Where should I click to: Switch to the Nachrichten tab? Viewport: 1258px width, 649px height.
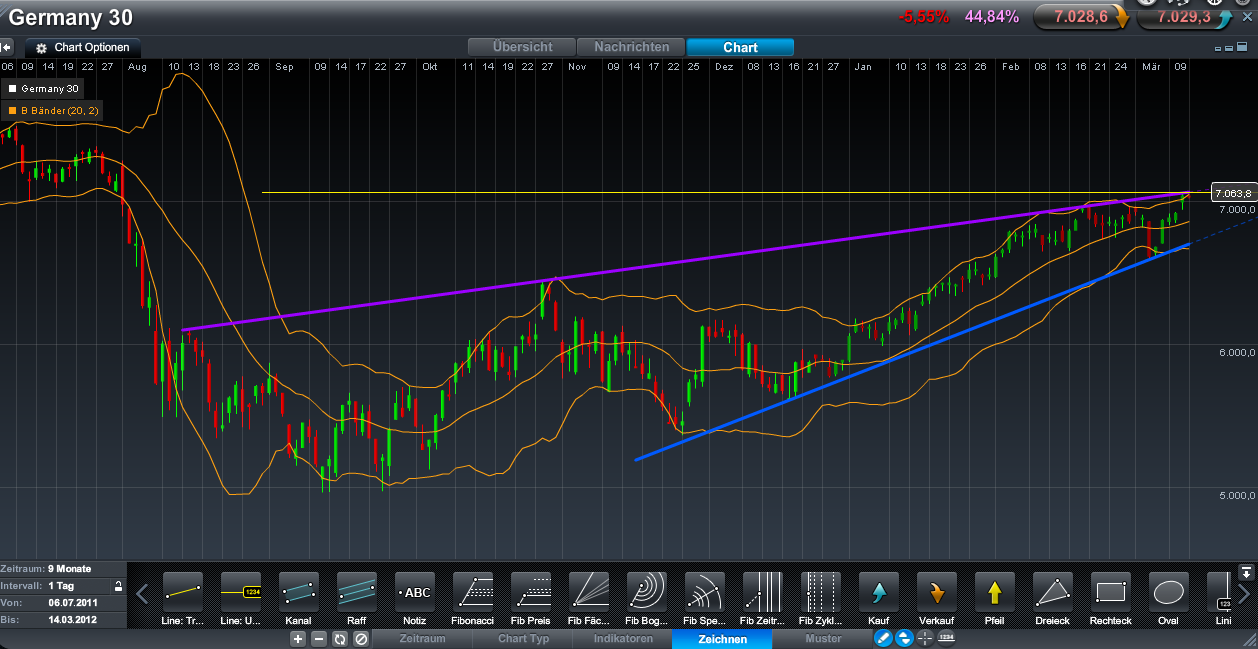pyautogui.click(x=631, y=47)
